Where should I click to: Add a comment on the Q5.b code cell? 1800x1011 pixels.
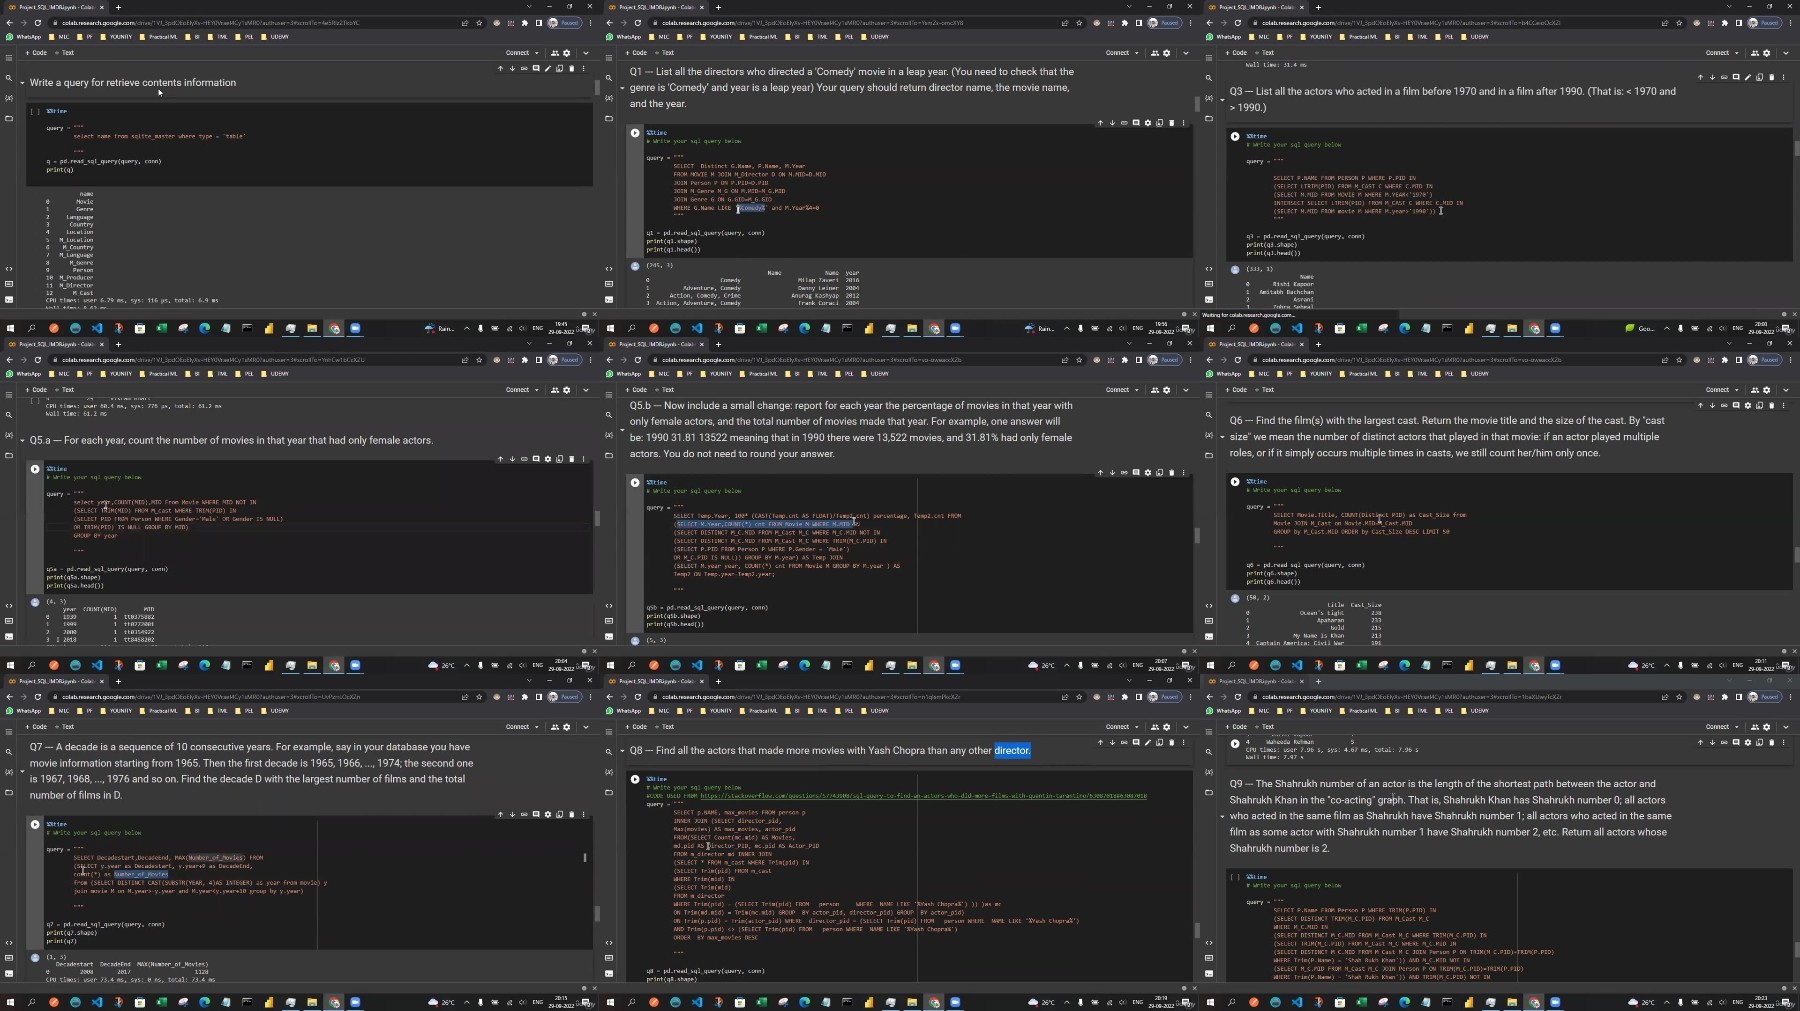pyautogui.click(x=1136, y=473)
